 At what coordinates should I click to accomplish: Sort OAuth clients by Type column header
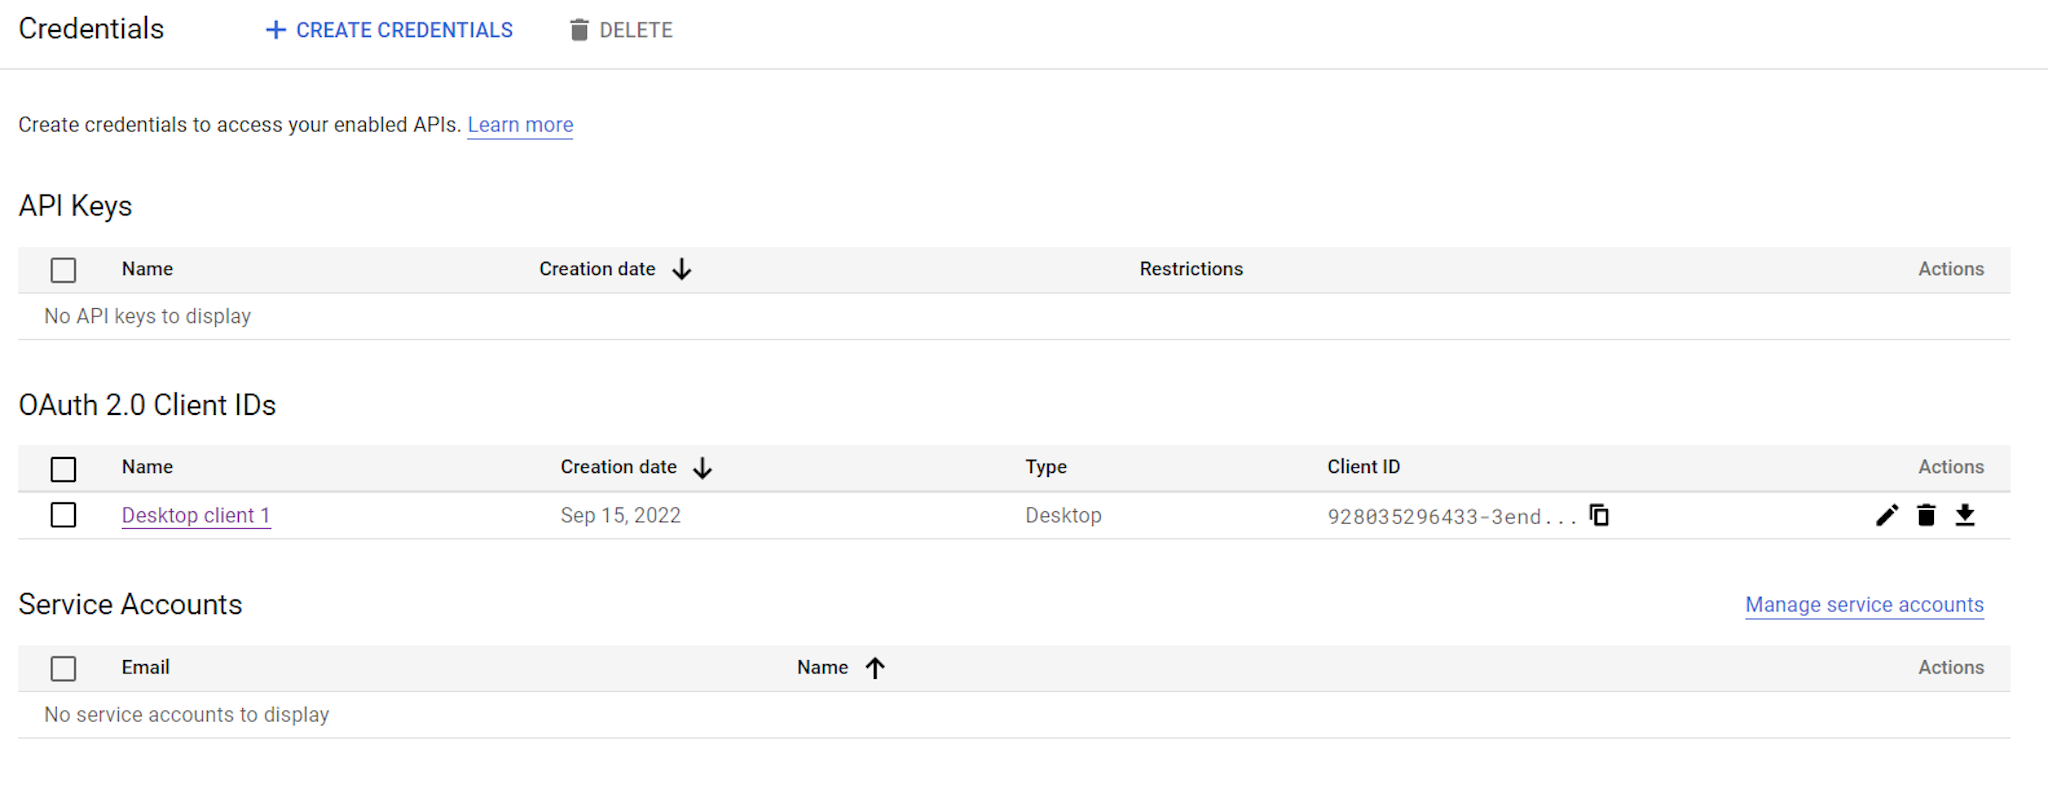(x=1046, y=467)
